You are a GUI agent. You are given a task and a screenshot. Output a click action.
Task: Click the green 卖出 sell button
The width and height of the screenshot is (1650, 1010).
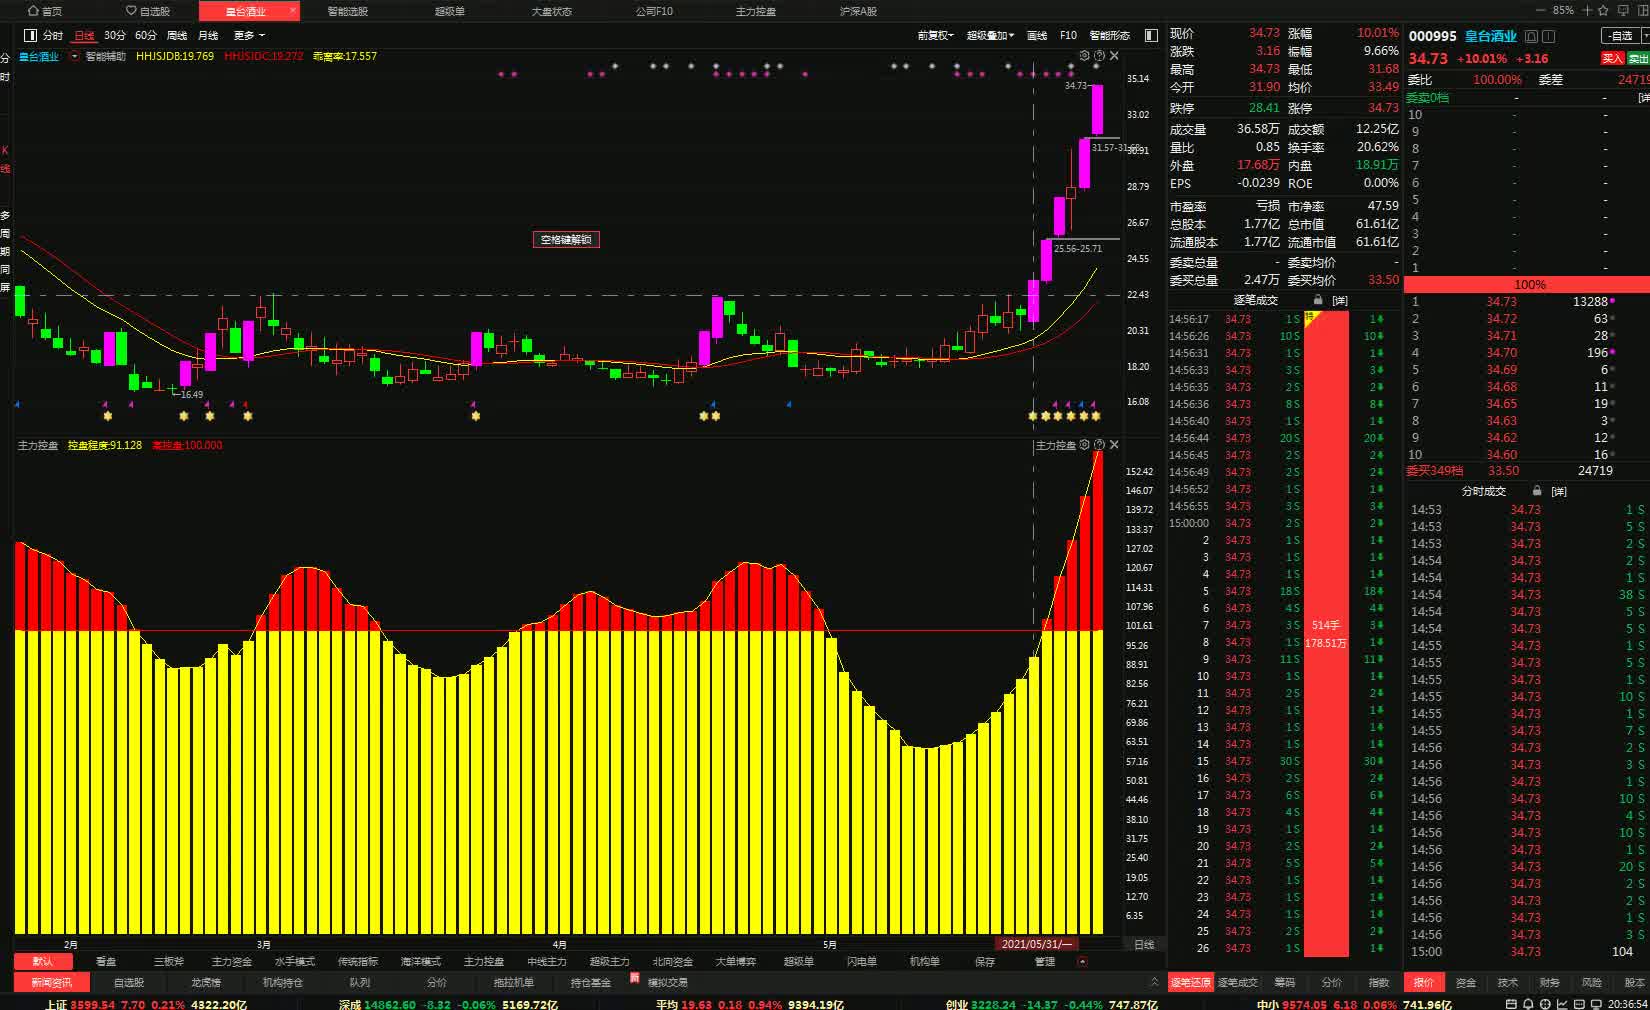pos(1638,58)
